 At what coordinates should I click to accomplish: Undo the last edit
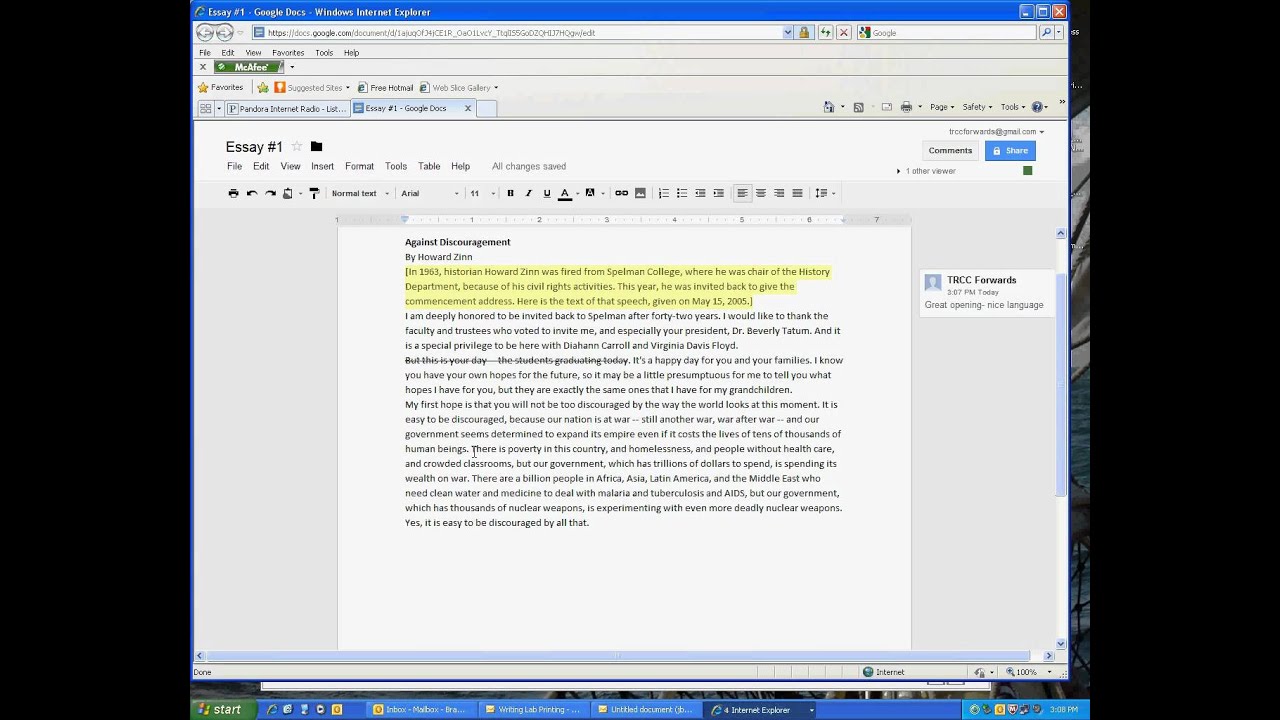coord(252,193)
